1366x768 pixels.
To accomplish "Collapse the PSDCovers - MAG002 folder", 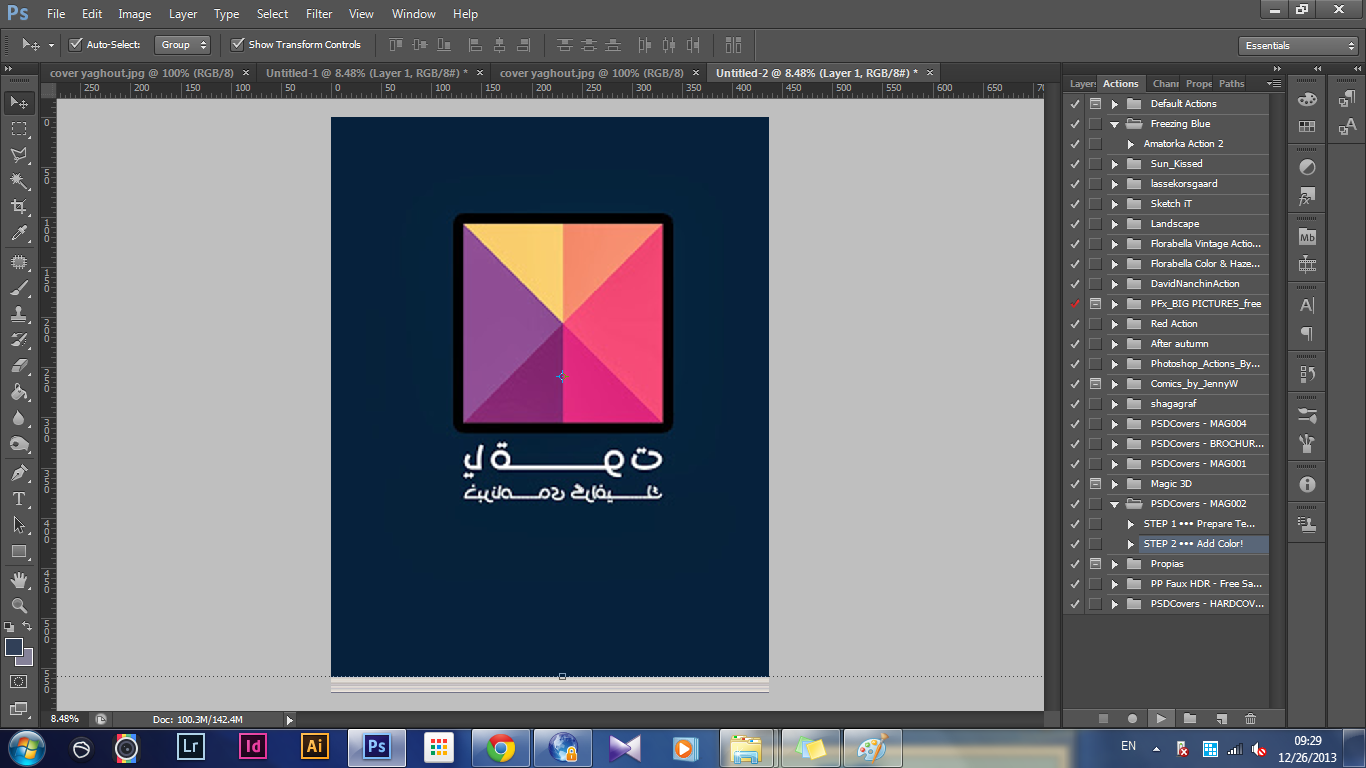I will tap(1114, 504).
